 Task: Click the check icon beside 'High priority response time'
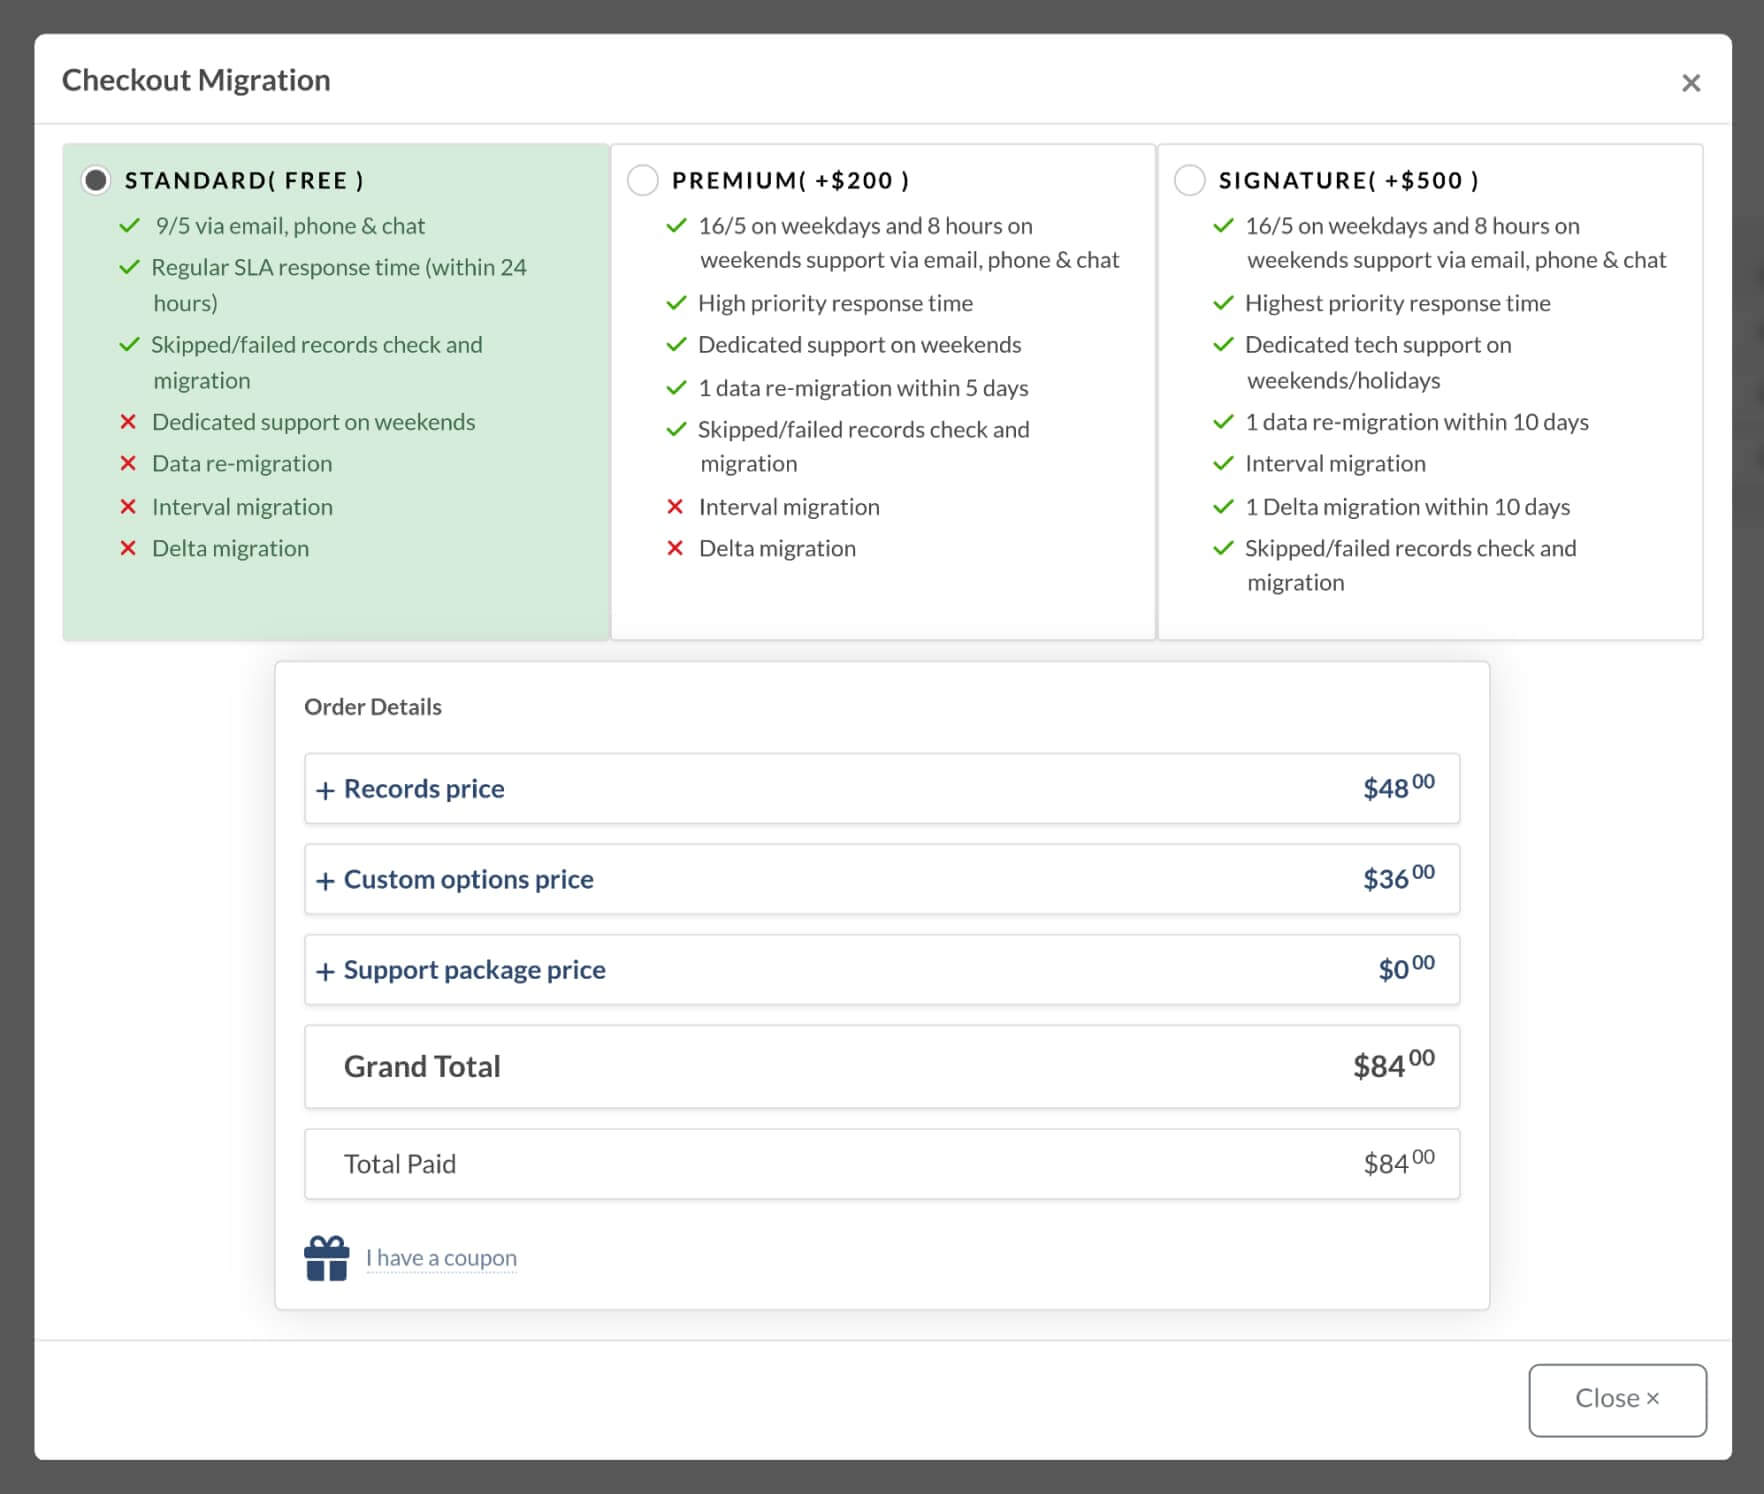click(x=676, y=303)
